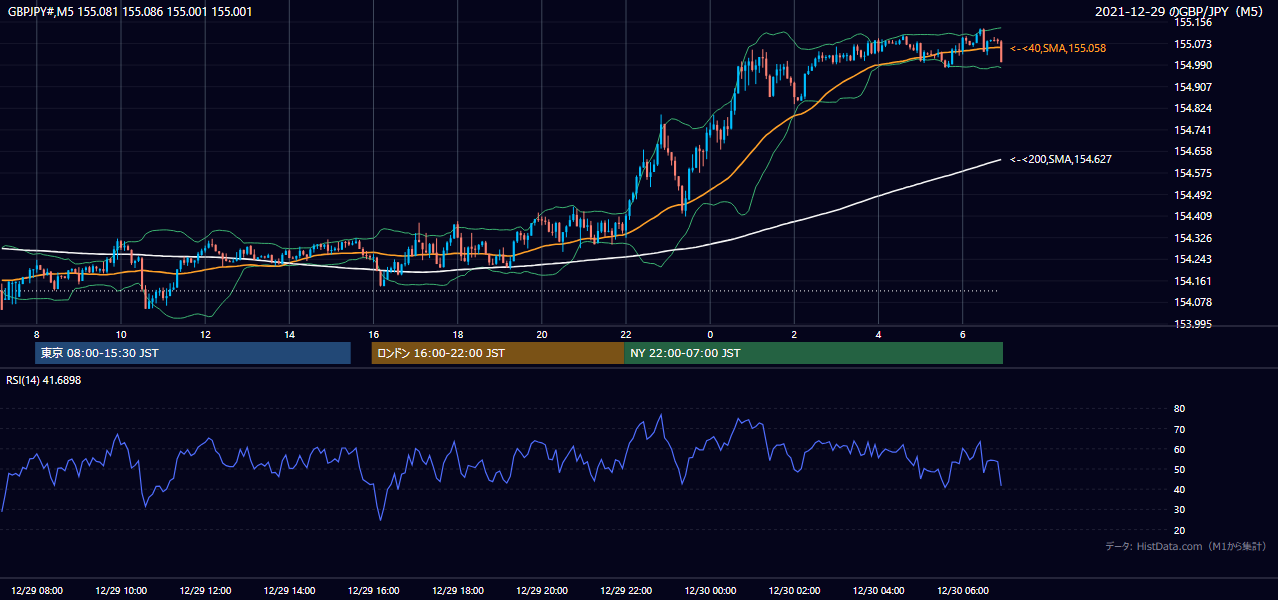The image size is (1278, 600).
Task: Click hour label 0 under price chart
Action: [710, 334]
